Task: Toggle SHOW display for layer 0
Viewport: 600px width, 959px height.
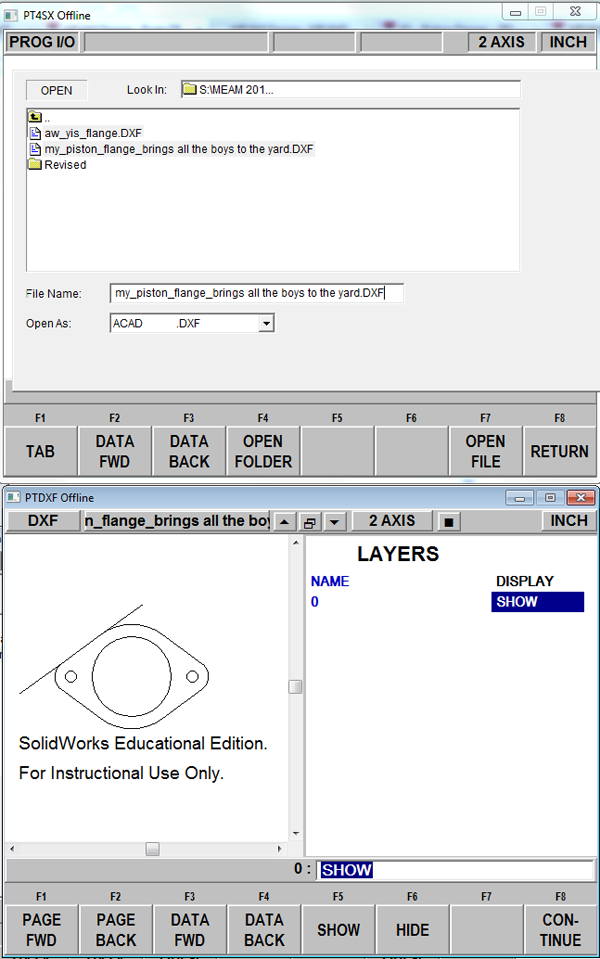Action: coord(538,602)
